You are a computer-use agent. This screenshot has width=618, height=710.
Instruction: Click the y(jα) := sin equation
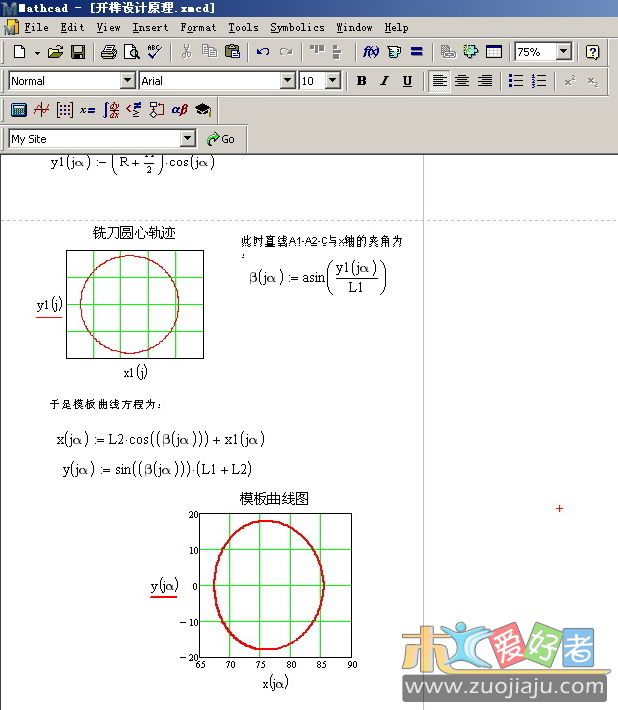[157, 469]
